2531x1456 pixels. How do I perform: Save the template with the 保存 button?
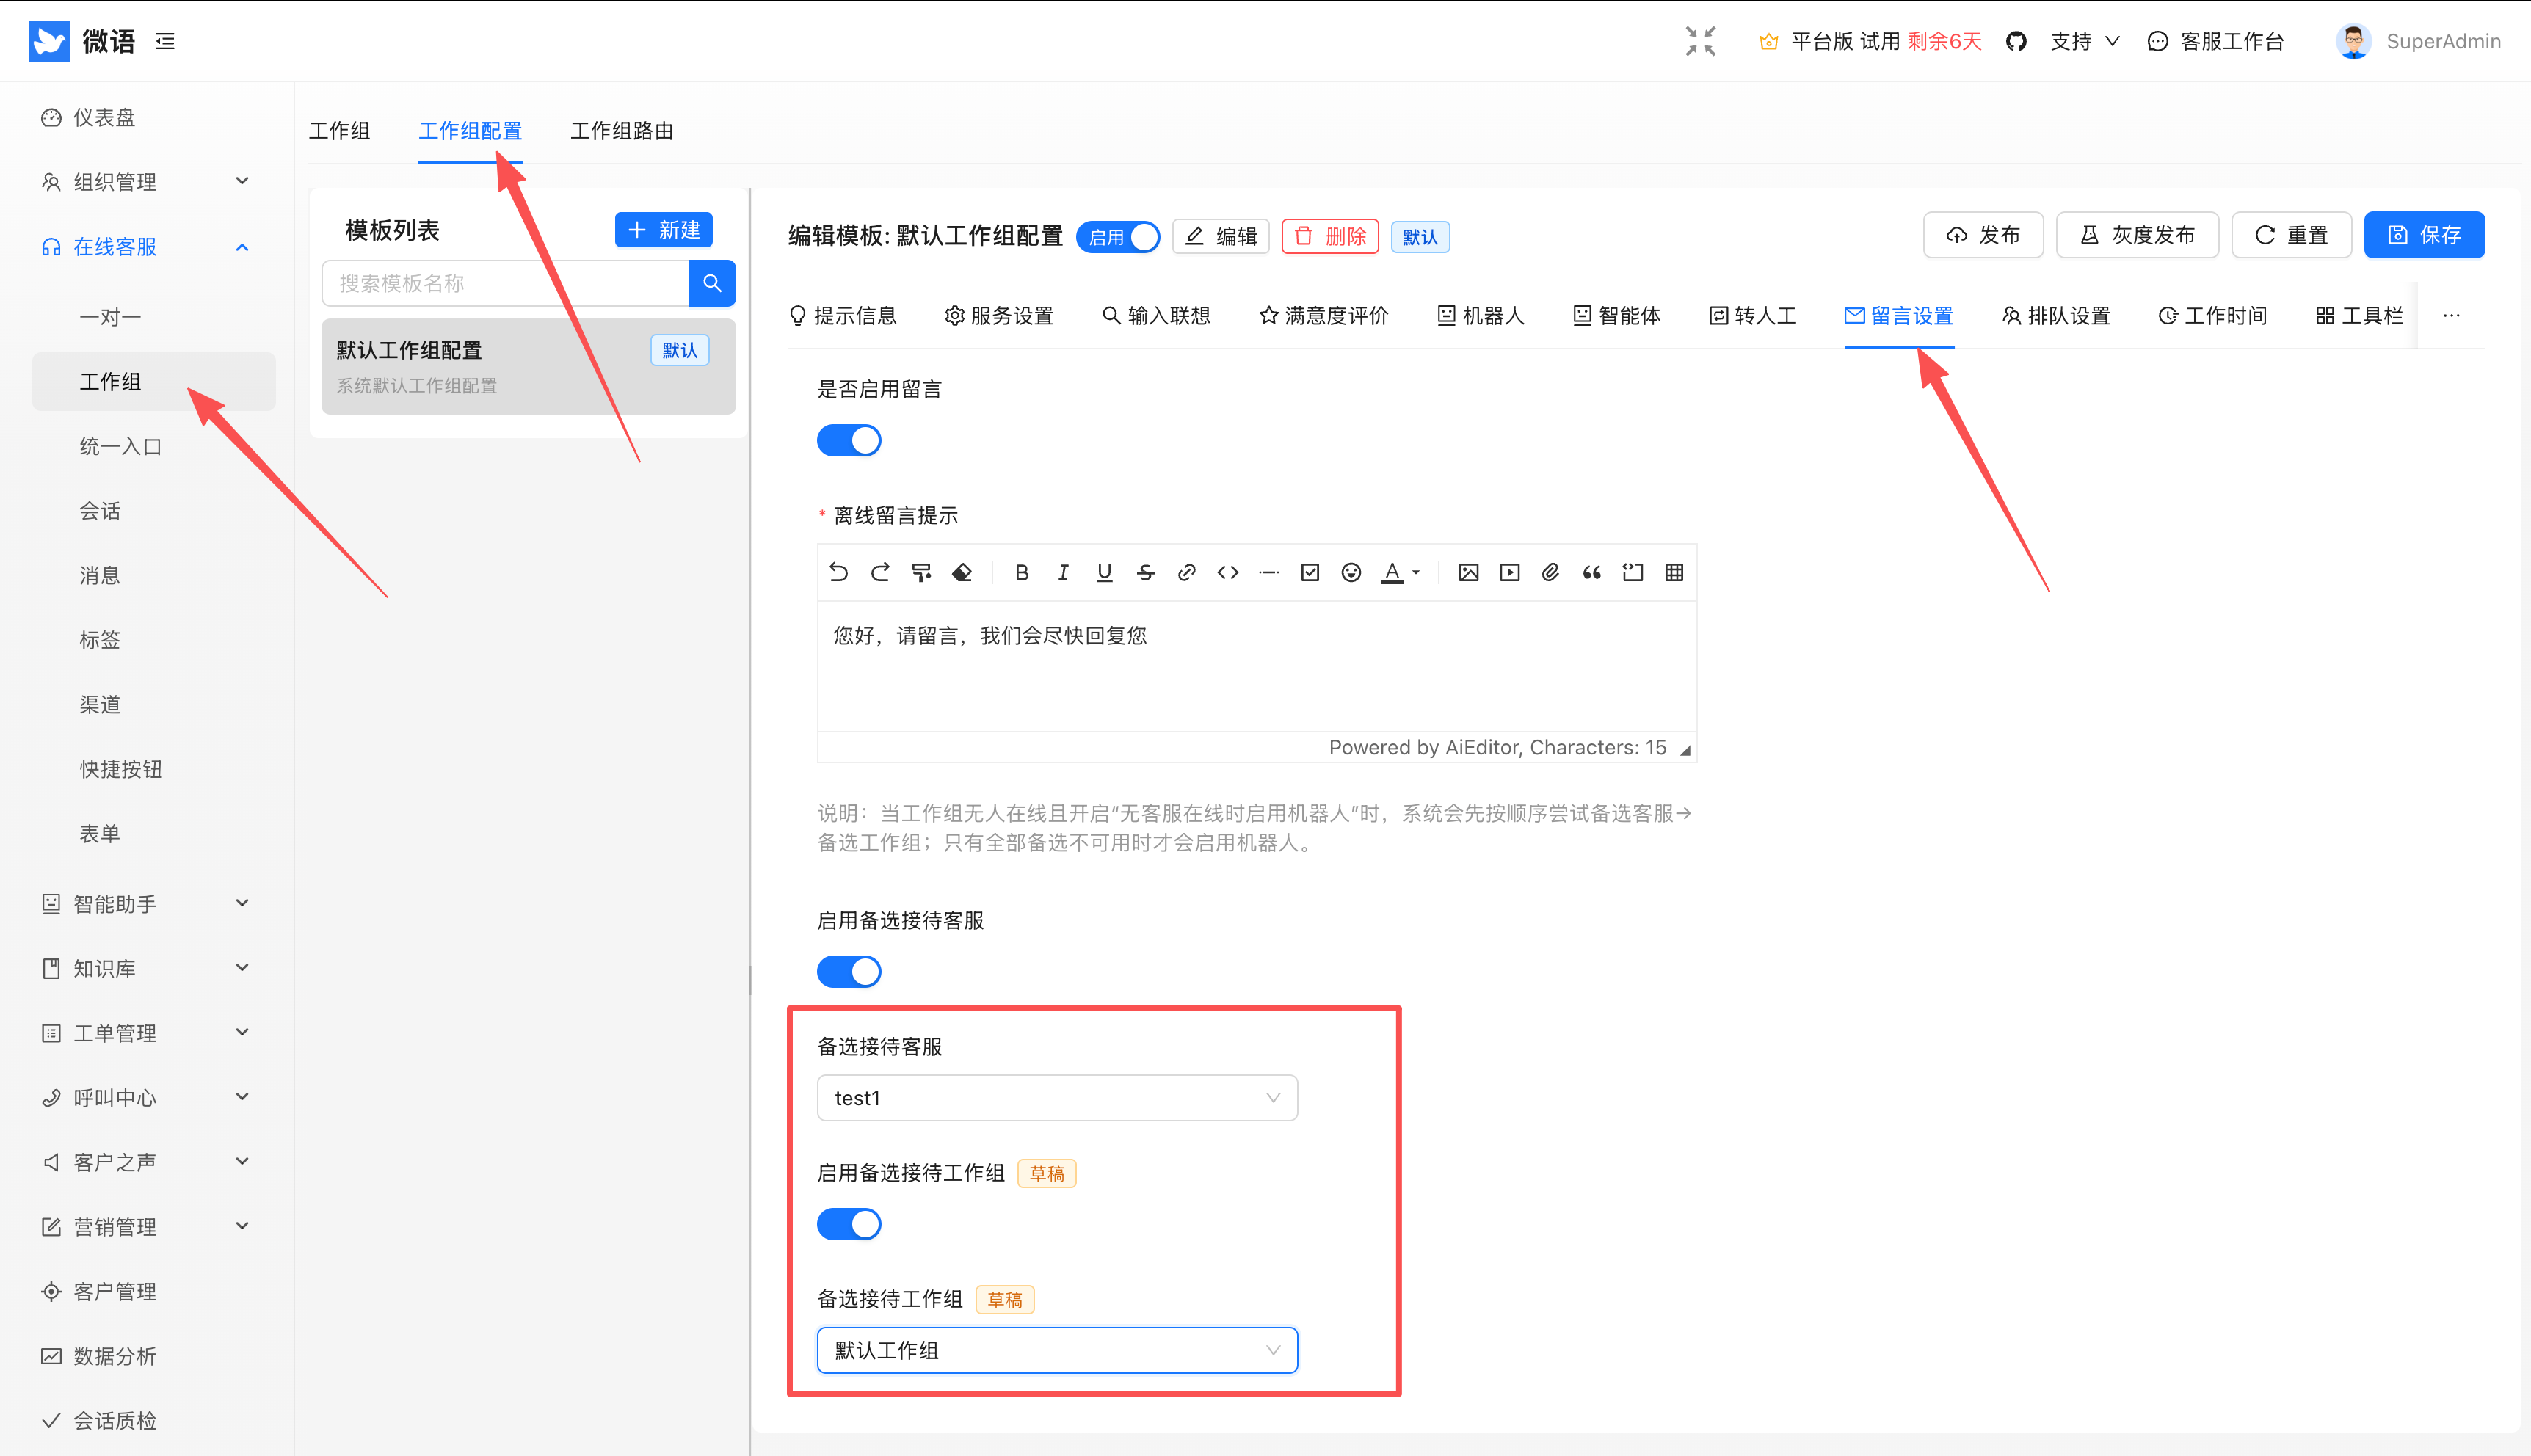[2424, 234]
